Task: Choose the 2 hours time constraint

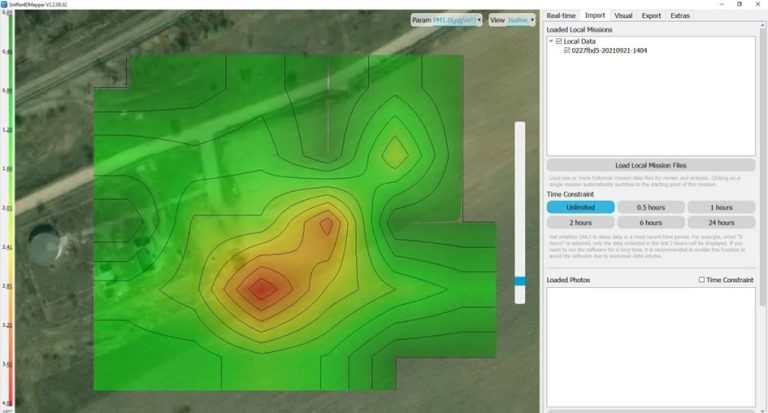Action: (580, 222)
